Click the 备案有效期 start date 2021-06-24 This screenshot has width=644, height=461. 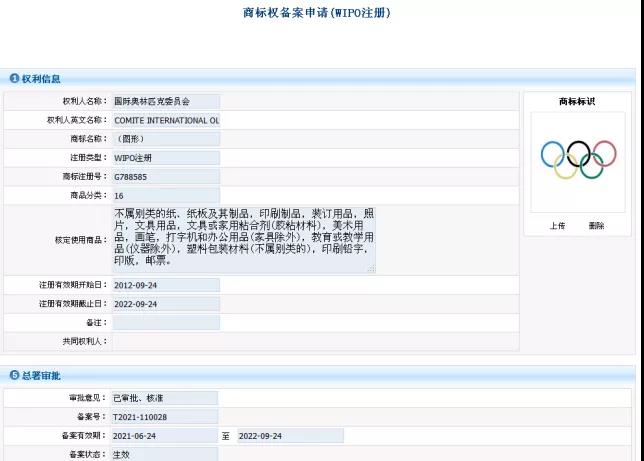pyautogui.click(x=165, y=436)
